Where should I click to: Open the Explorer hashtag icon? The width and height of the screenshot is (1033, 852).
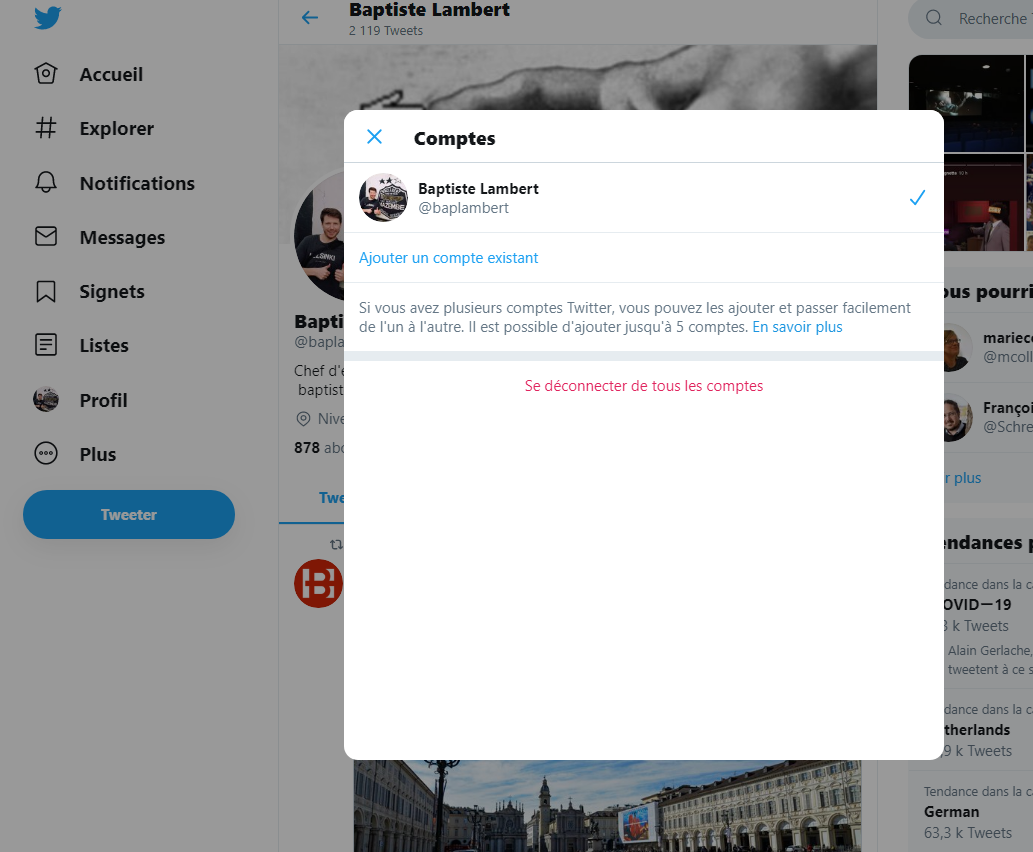(46, 129)
